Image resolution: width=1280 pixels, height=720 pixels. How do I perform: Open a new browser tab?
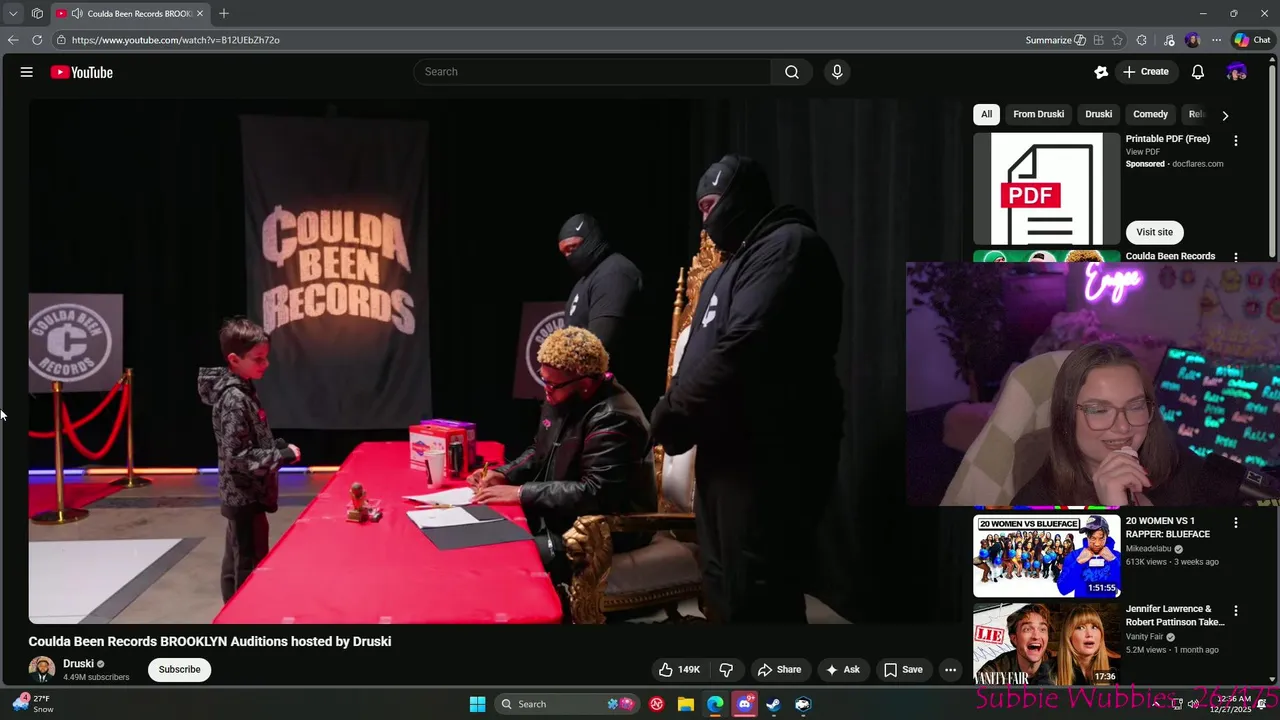[224, 13]
